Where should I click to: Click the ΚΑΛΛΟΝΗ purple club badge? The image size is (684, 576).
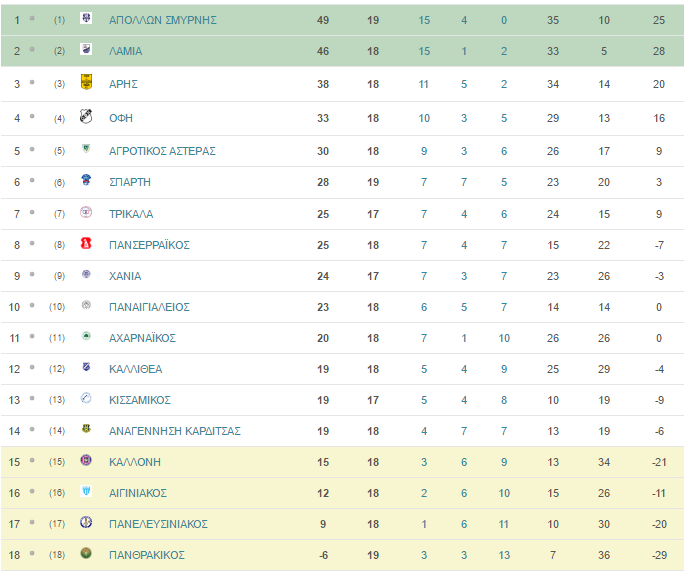pyautogui.click(x=86, y=460)
